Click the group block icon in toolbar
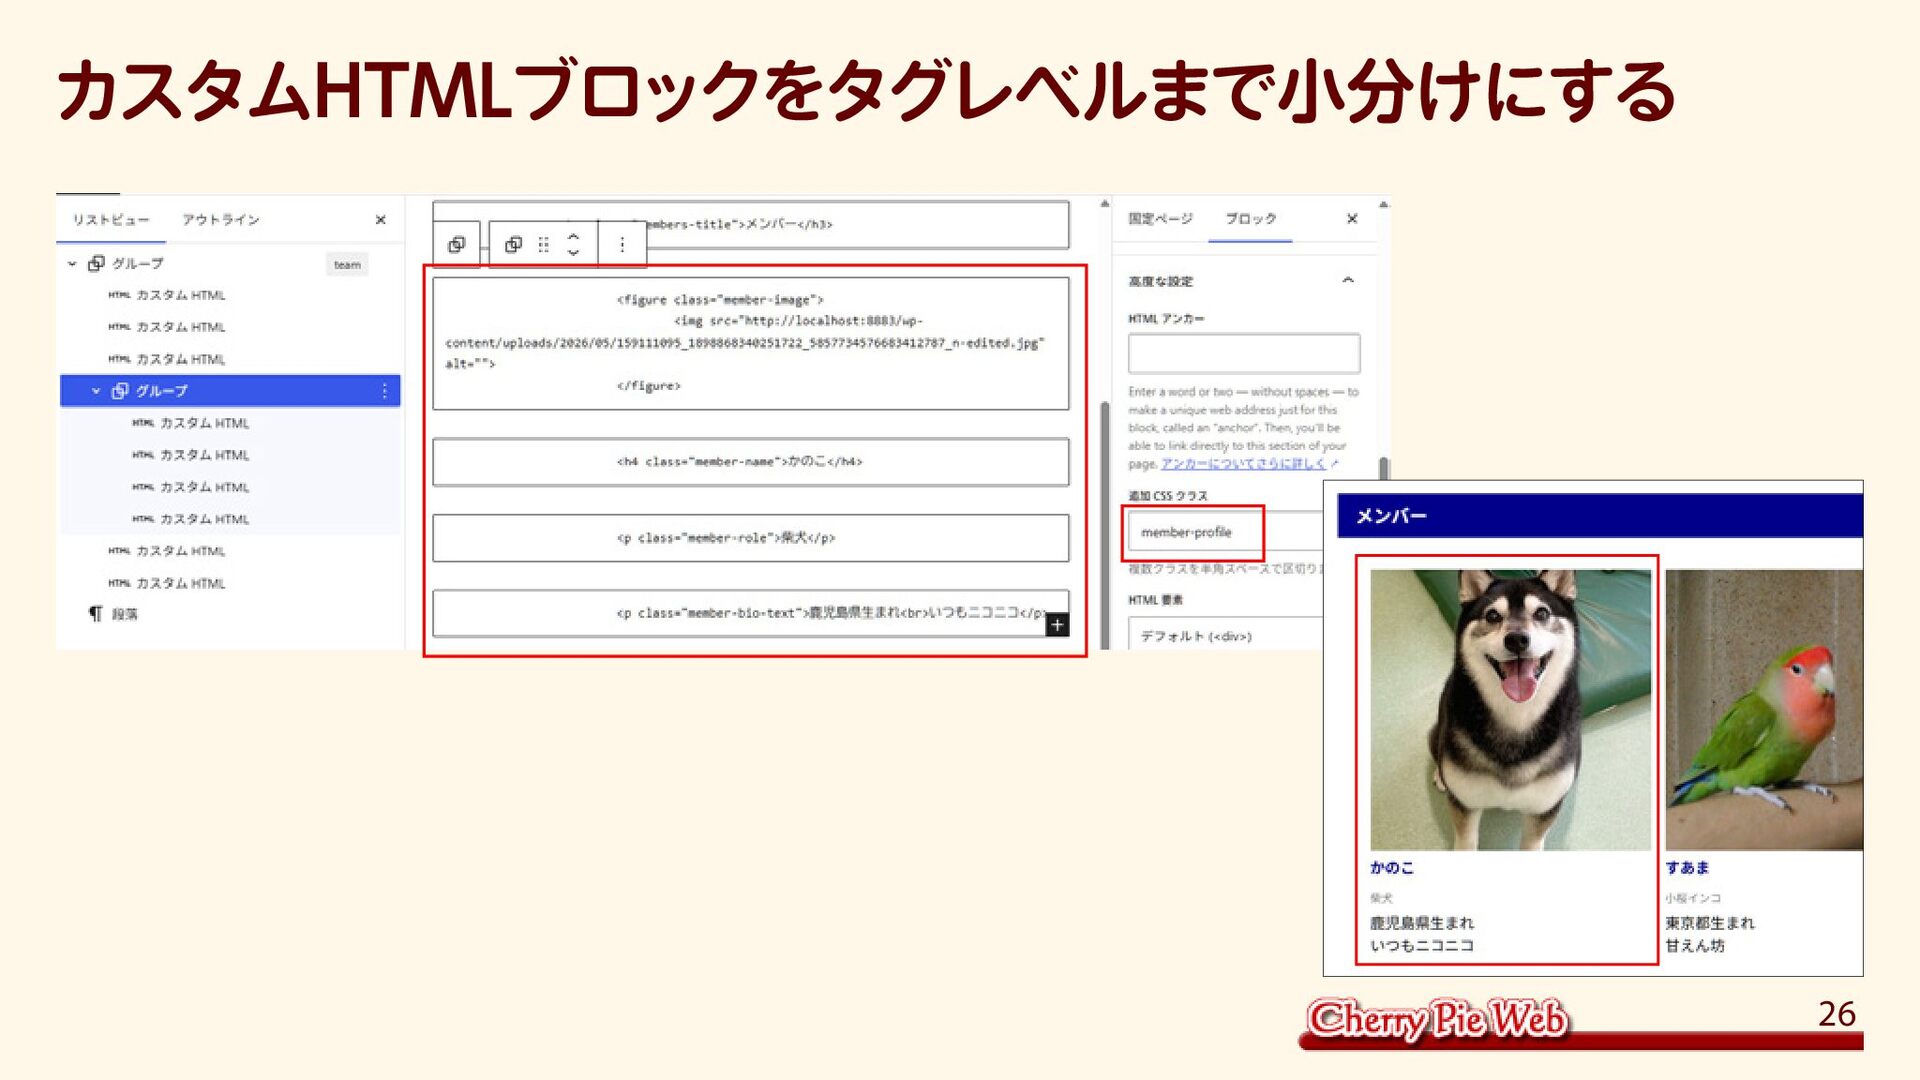Image resolution: width=1920 pixels, height=1080 pixels. (513, 245)
